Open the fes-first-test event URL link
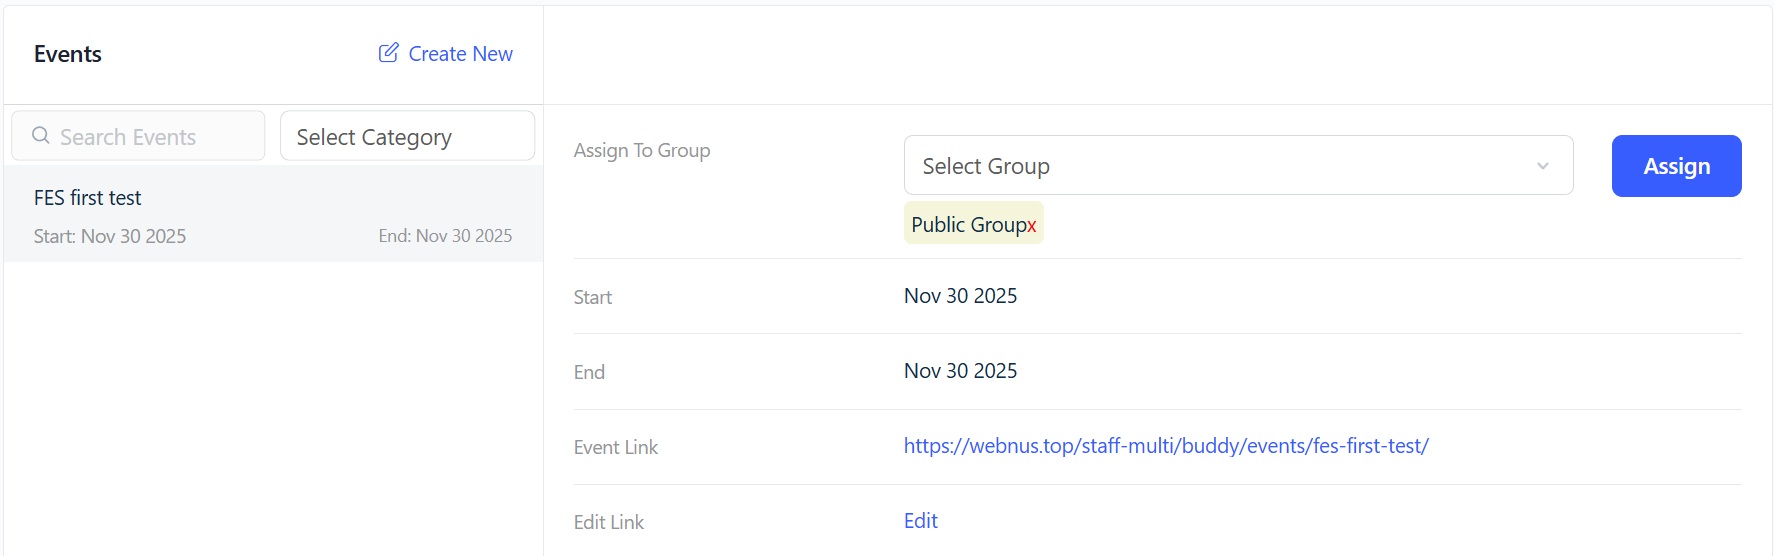This screenshot has height=556, width=1774. tap(1165, 446)
